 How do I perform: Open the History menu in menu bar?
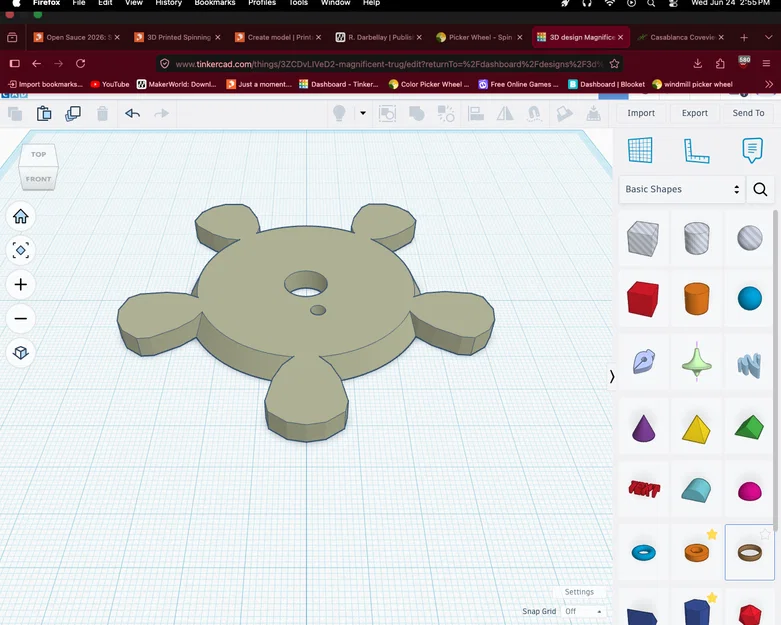168,3
